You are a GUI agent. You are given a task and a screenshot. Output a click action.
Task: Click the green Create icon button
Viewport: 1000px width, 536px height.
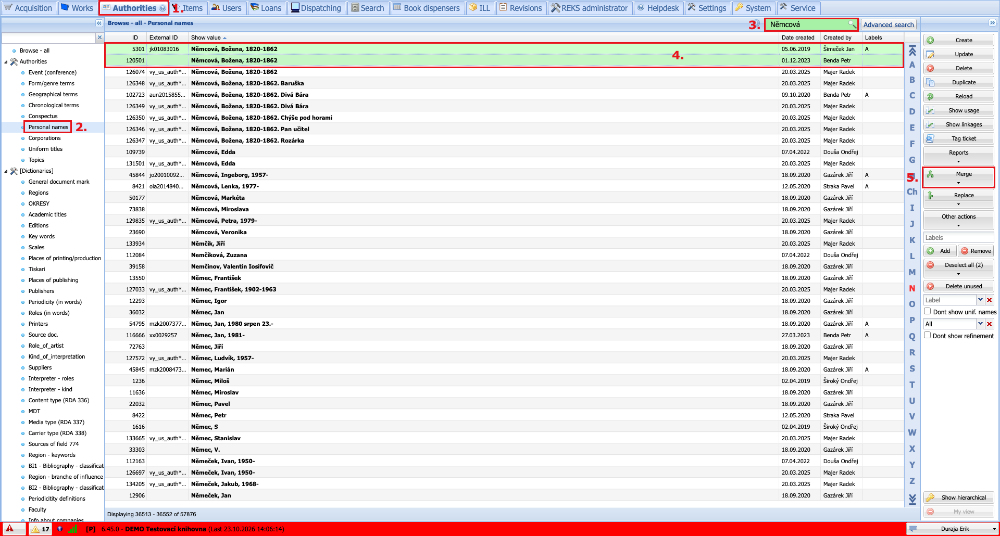(959, 40)
